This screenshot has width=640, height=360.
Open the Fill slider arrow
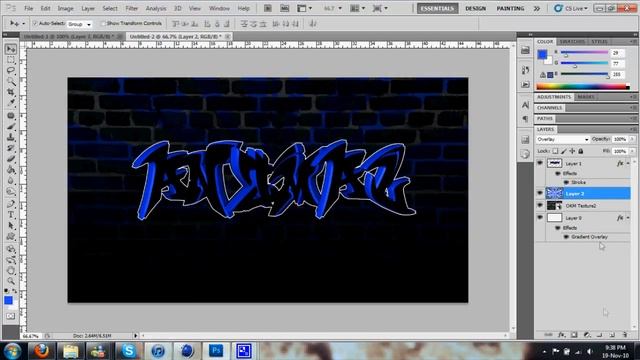tap(632, 151)
